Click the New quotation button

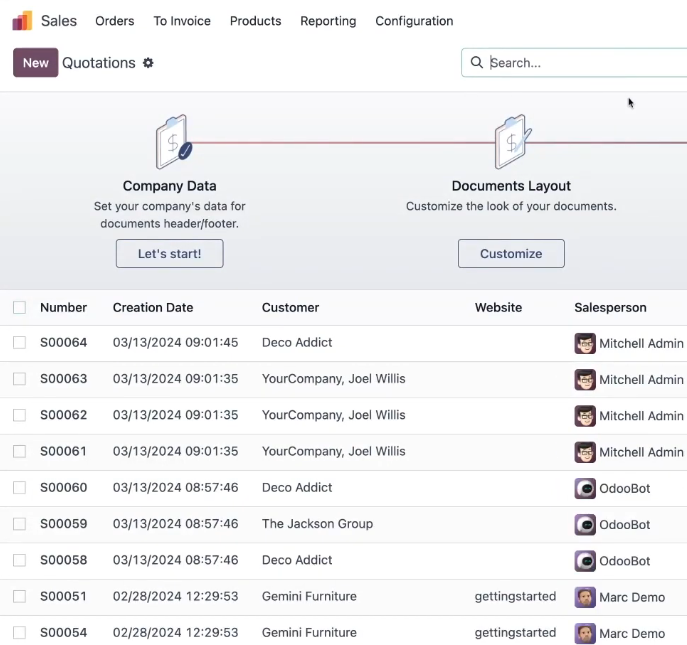(35, 63)
